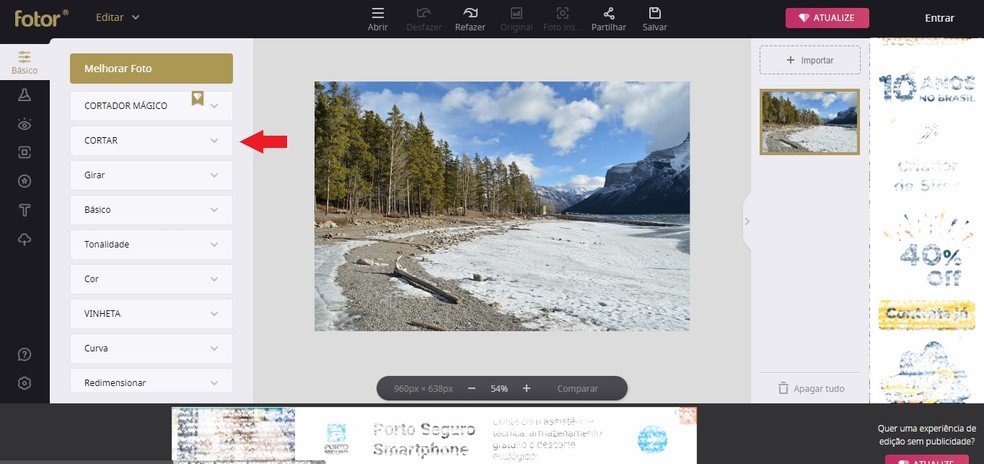Image resolution: width=984 pixels, height=464 pixels.
Task: Click the premium bookmark badge on CORTADOR MÁGICO
Action: click(198, 98)
